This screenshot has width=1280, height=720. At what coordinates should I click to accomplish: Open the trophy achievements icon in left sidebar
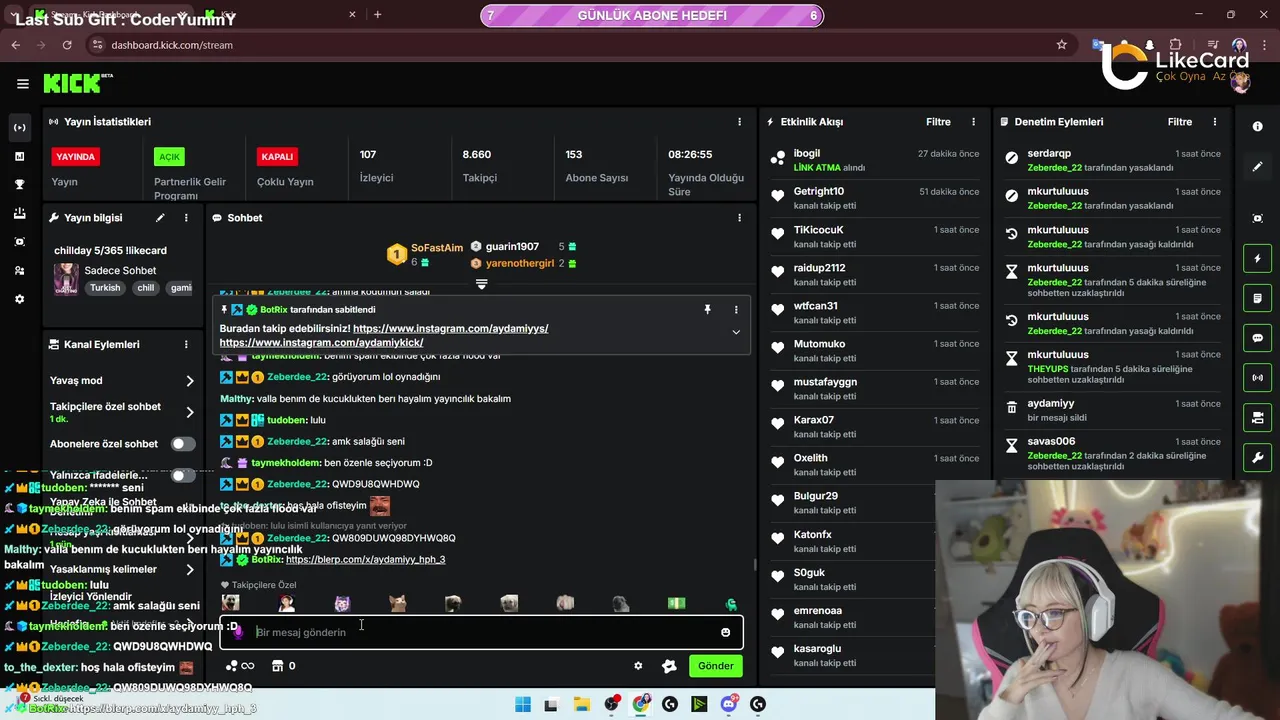pyautogui.click(x=19, y=185)
